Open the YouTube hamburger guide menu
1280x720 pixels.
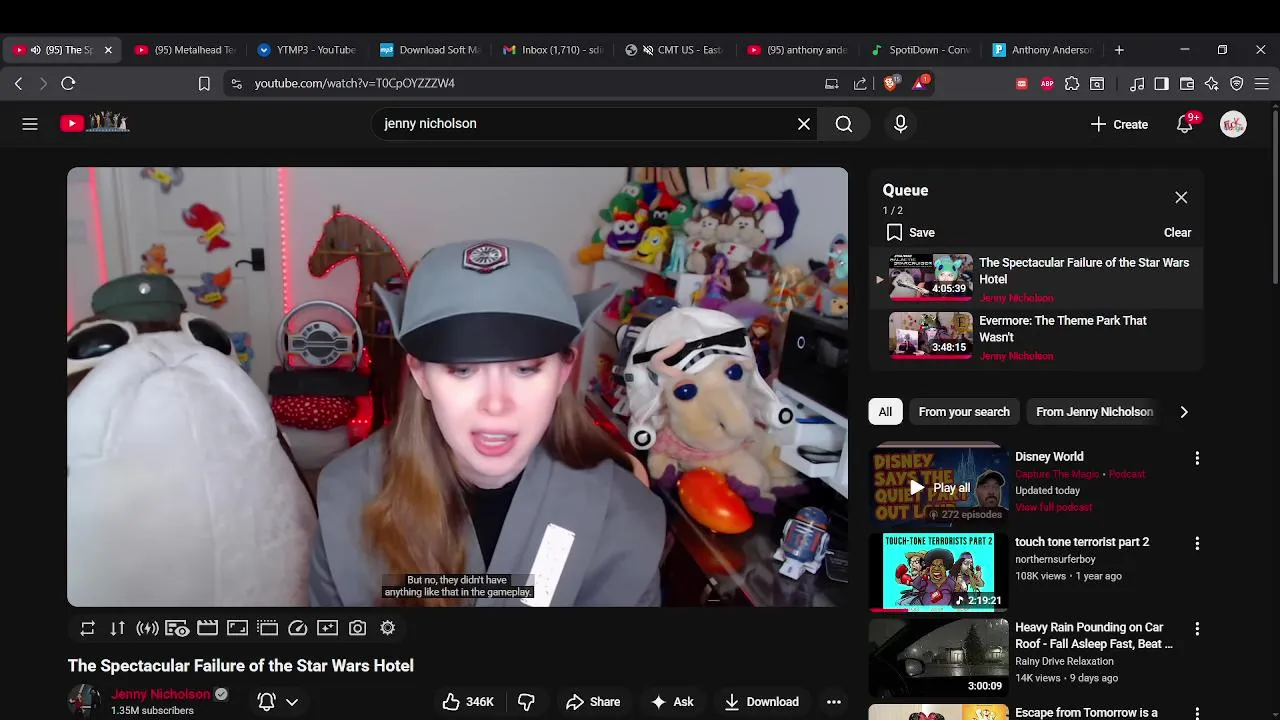tap(30, 124)
